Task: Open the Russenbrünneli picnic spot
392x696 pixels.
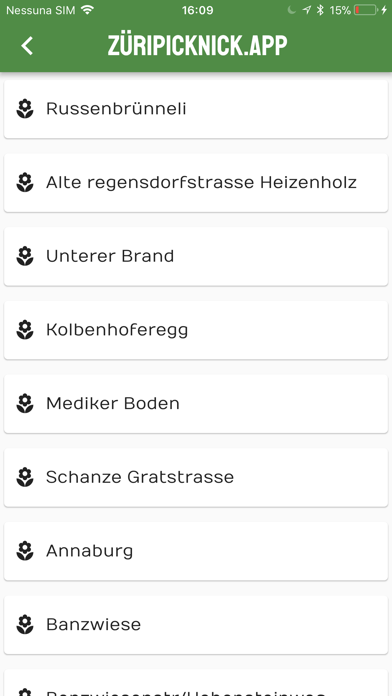Action: click(x=196, y=109)
